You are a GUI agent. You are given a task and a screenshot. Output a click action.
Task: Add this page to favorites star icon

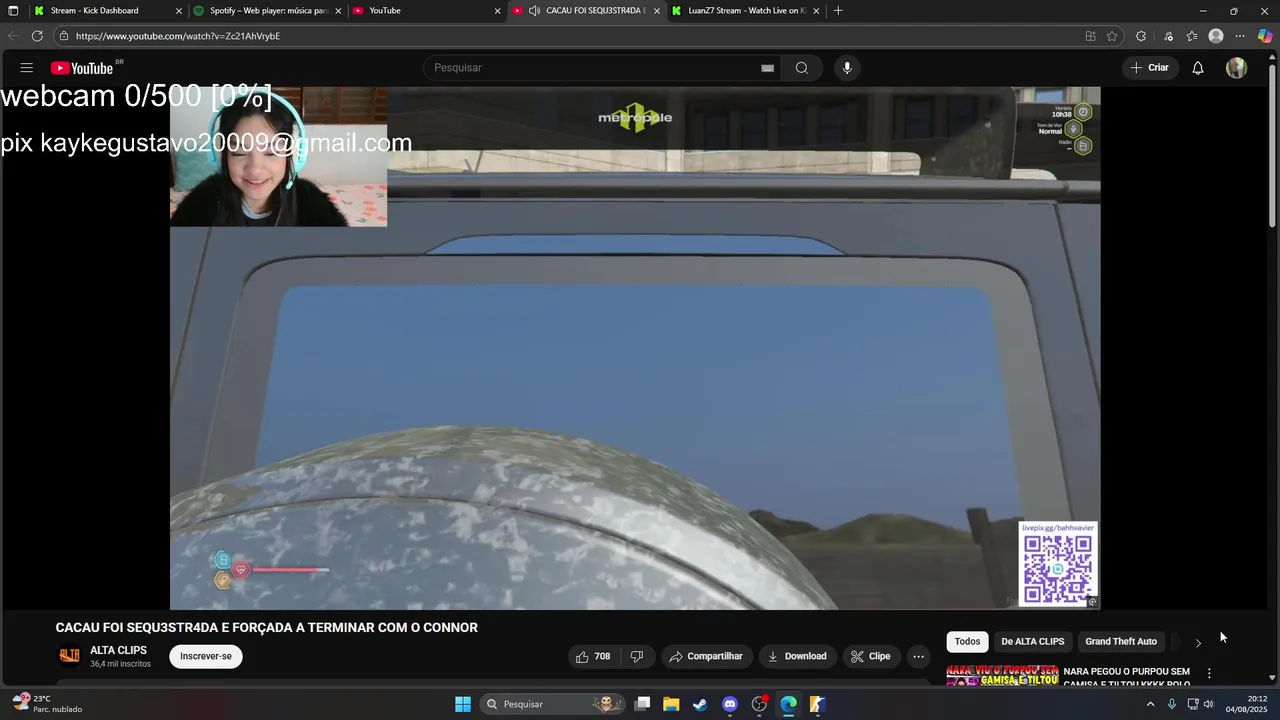click(1112, 36)
